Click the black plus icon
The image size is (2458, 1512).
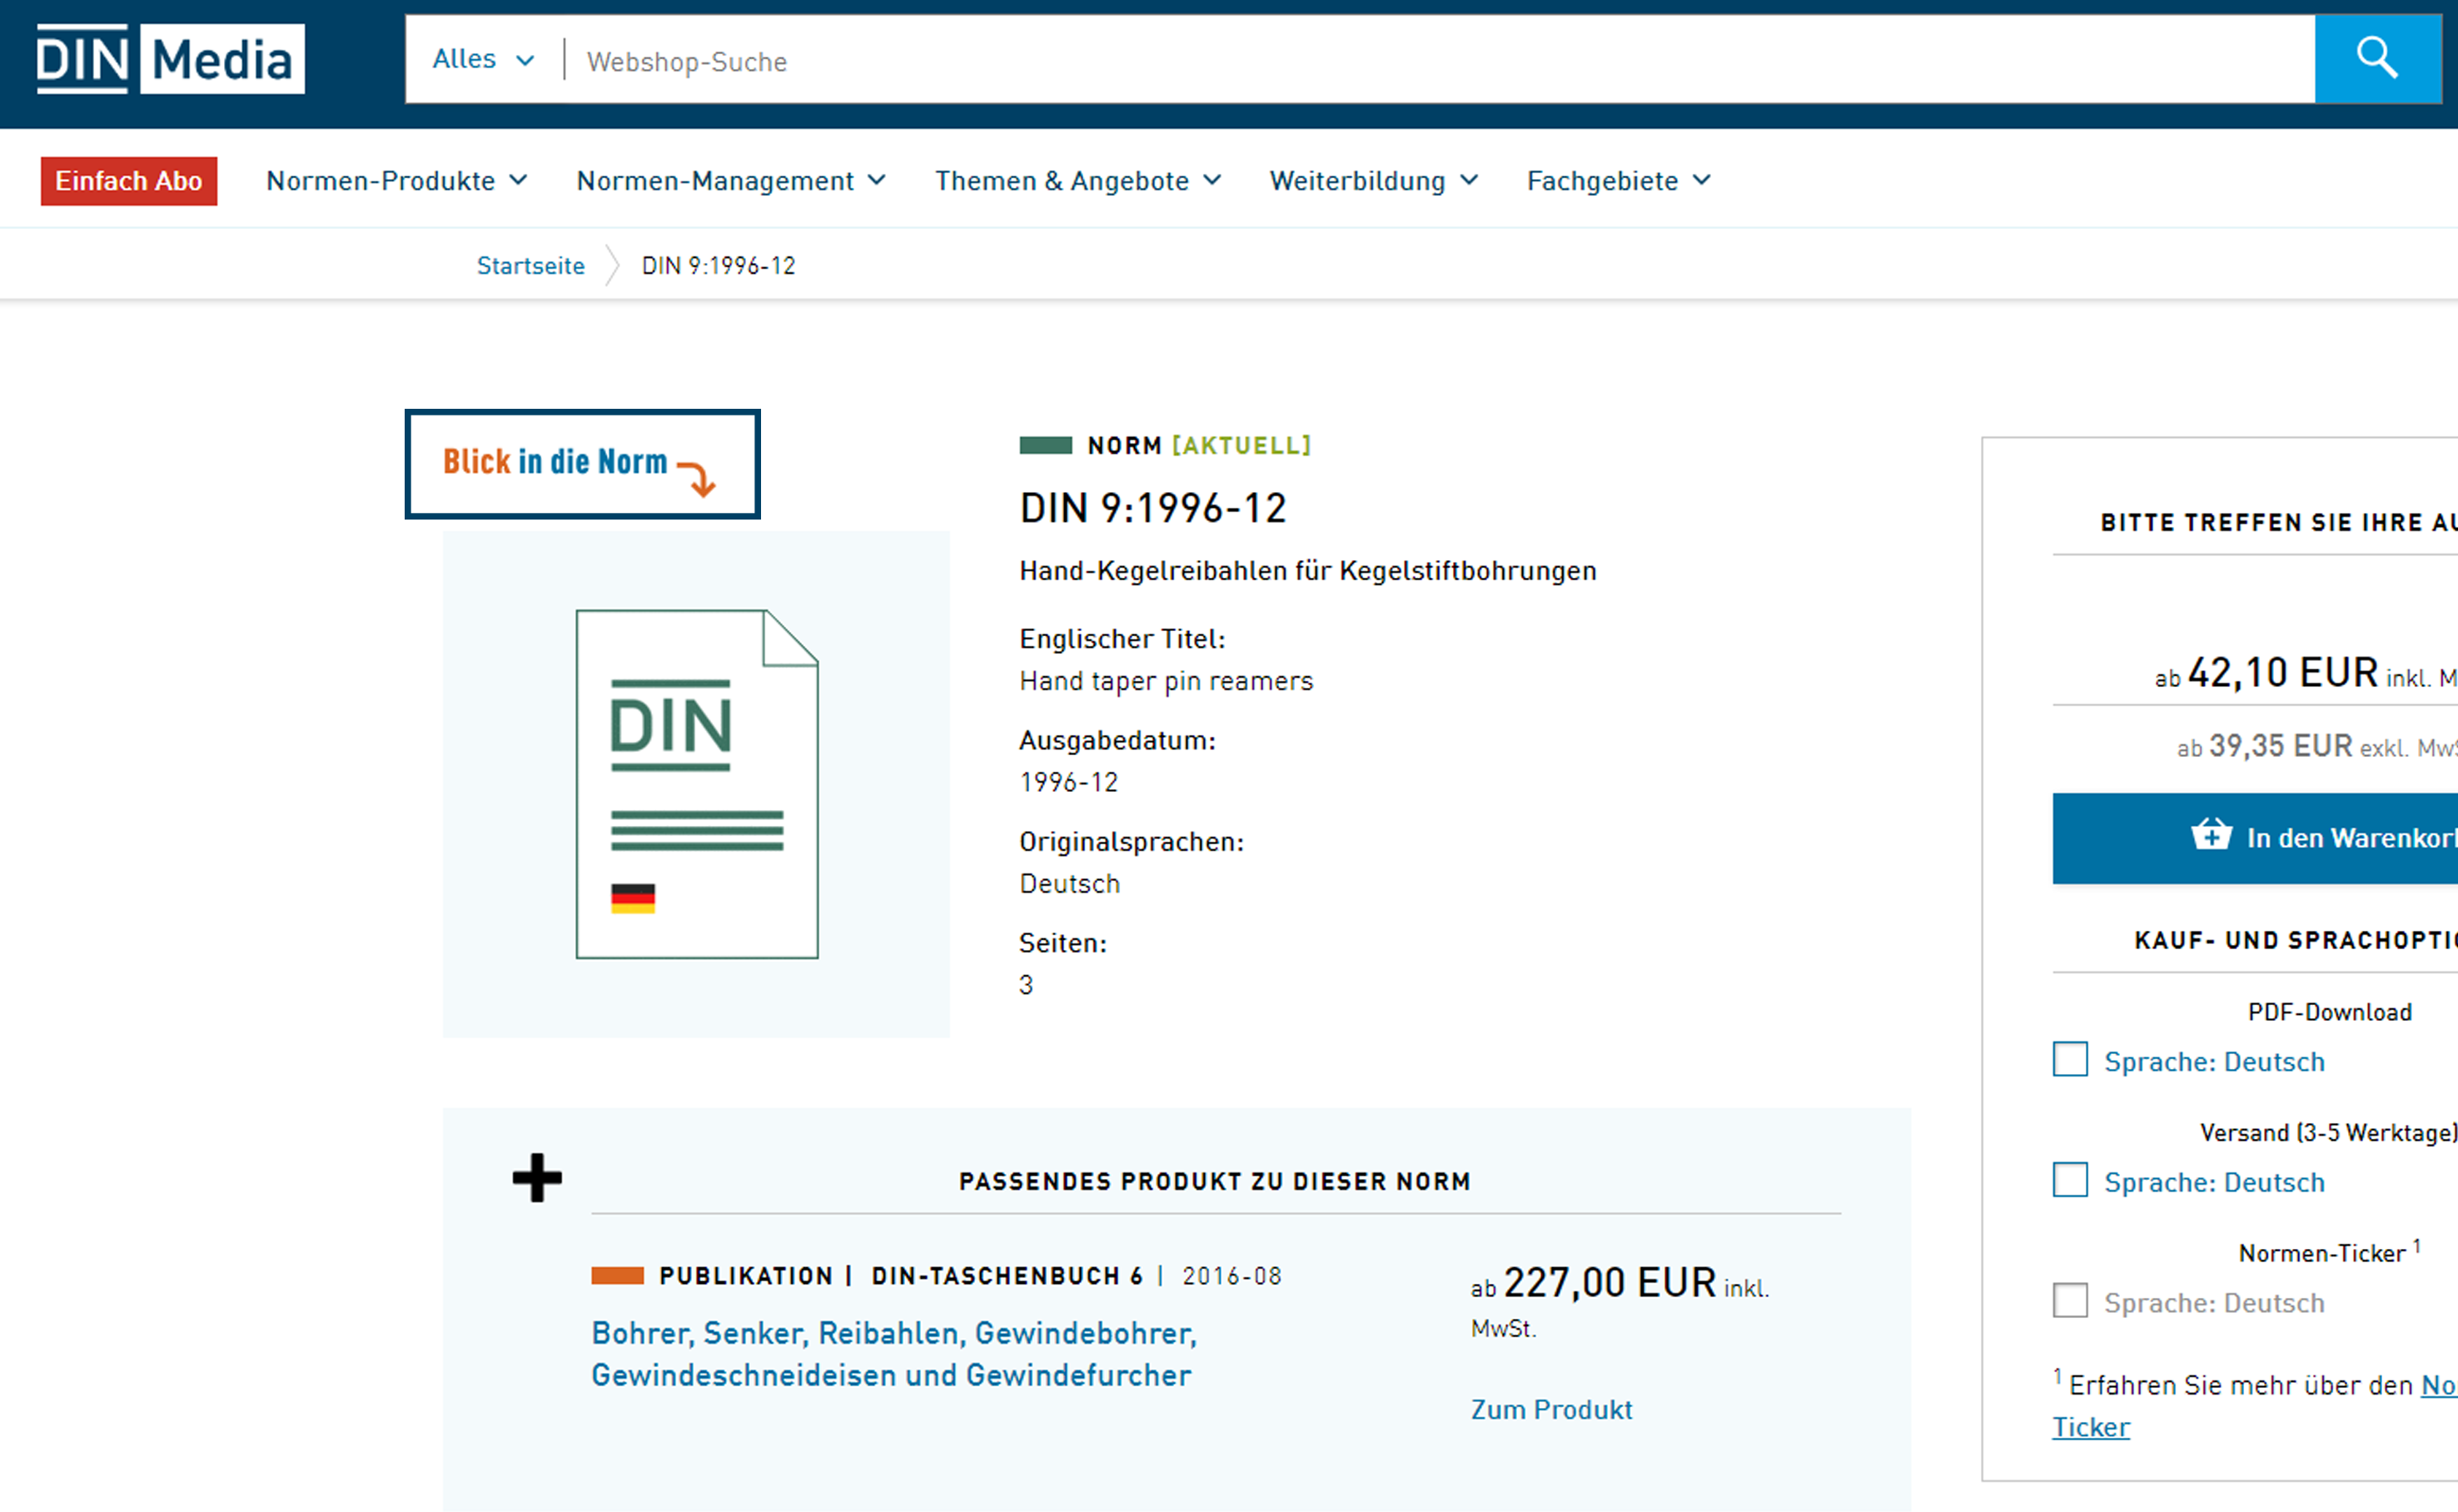[x=537, y=1178]
